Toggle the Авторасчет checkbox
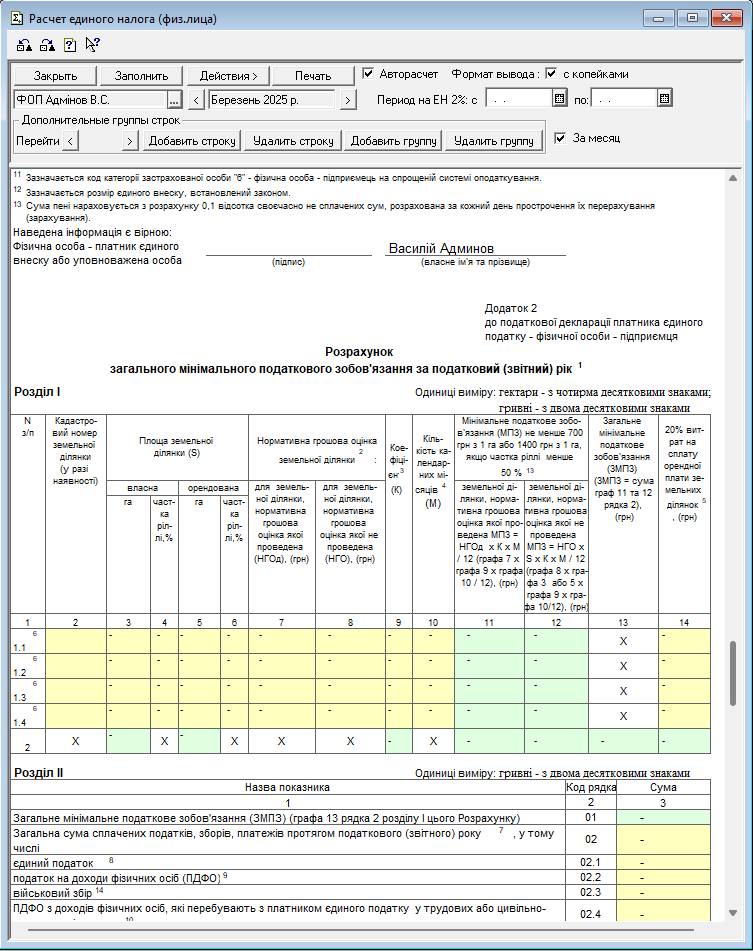The image size is (753, 951). (x=368, y=73)
